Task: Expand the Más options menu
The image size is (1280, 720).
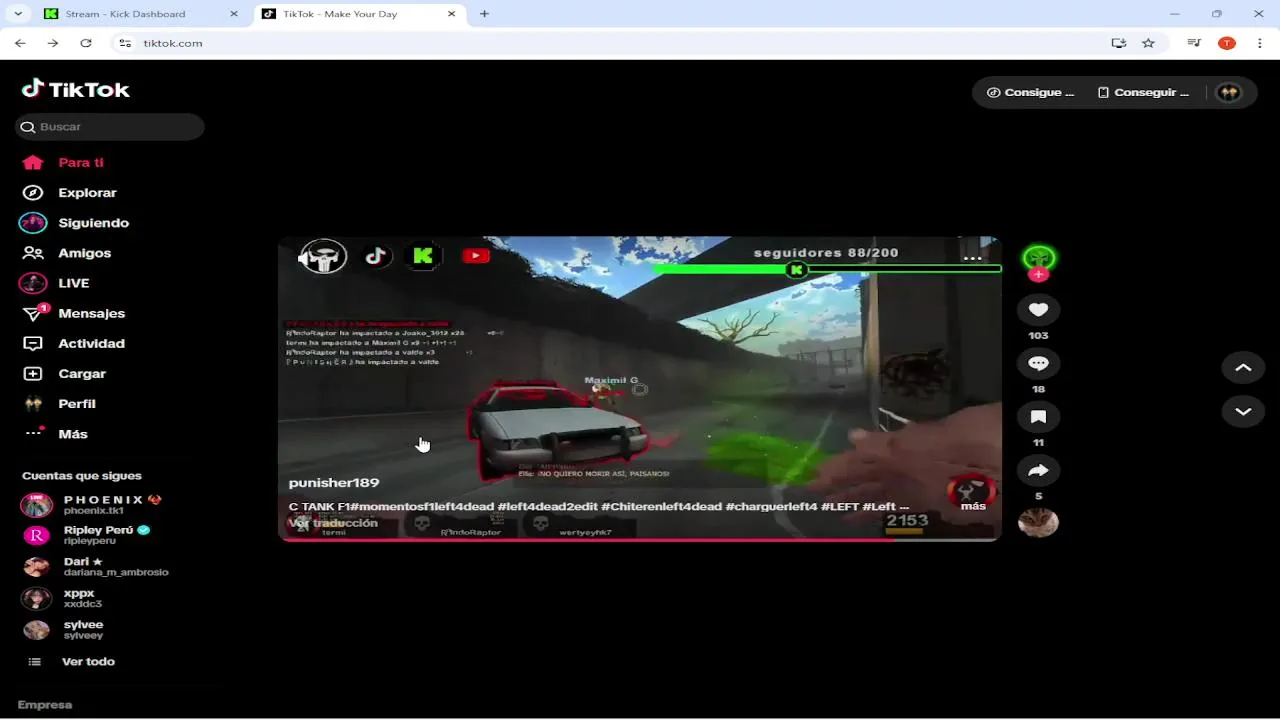Action: point(56,434)
